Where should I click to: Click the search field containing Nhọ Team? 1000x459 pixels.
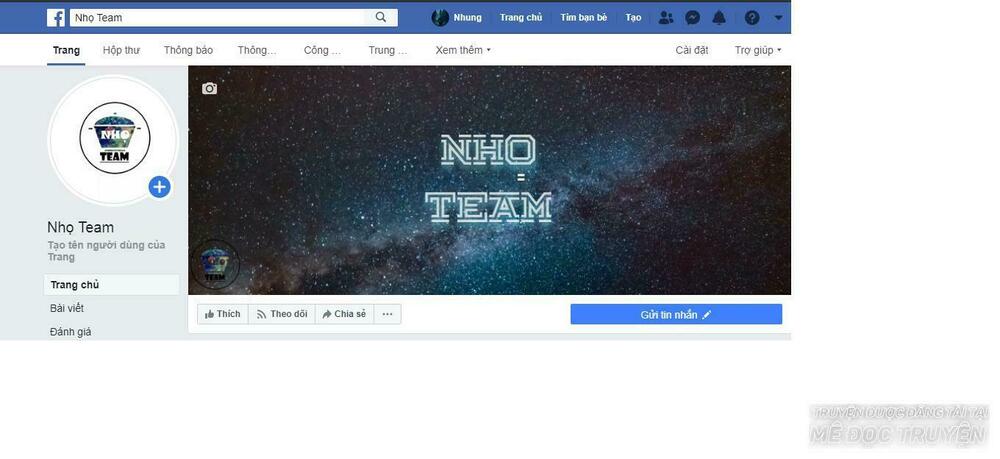pyautogui.click(x=220, y=17)
